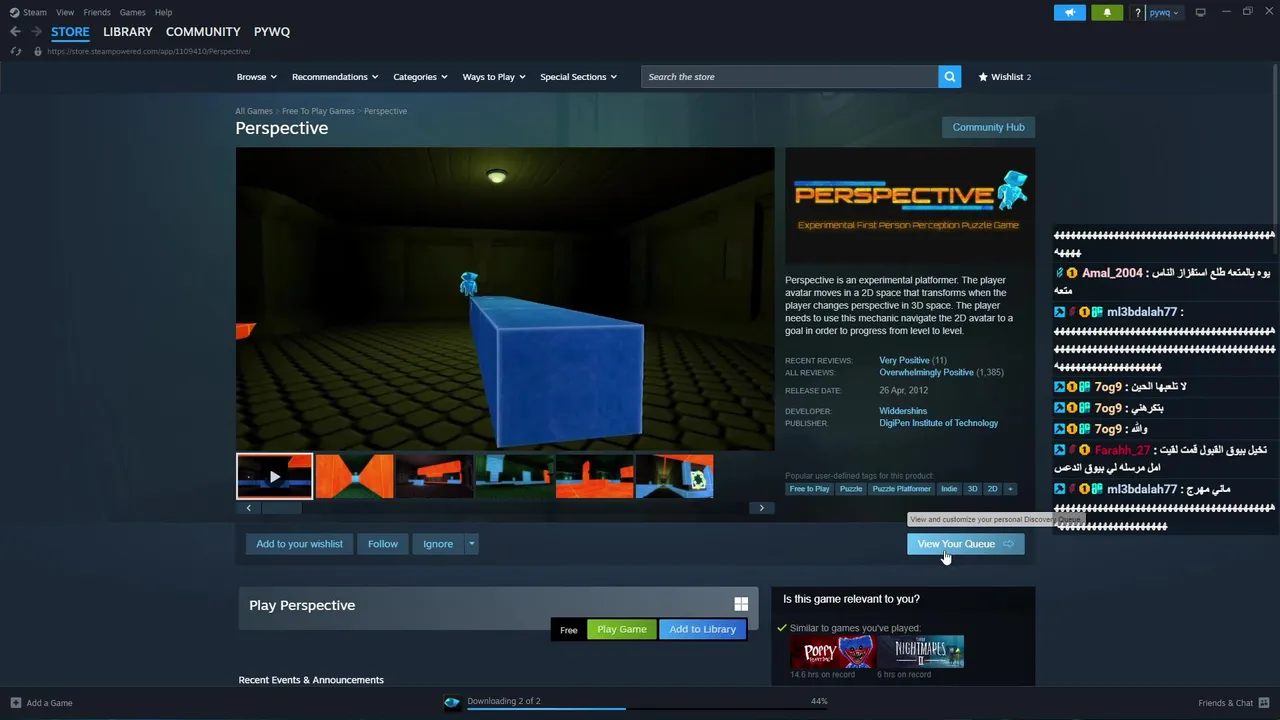Screen dimensions: 1280x720
Task: Click the Wishlist star link
Action: click(x=1004, y=77)
